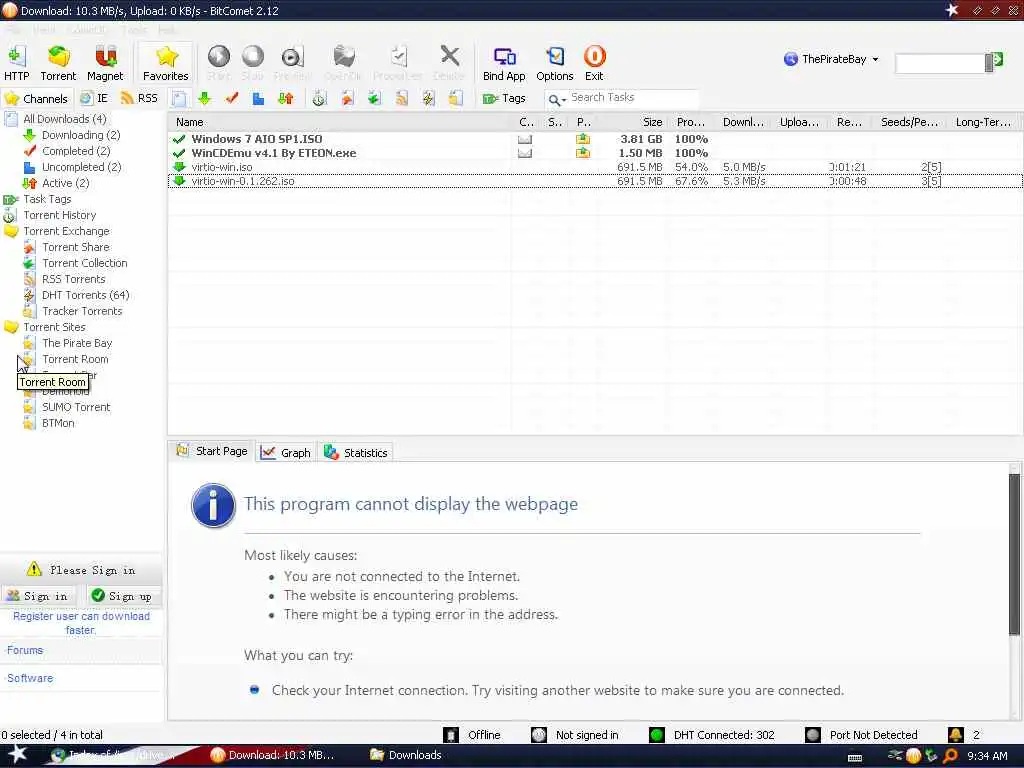Viewport: 1024px width, 768px height.
Task: Sort by the Upload rate column header
Action: pyautogui.click(x=799, y=122)
